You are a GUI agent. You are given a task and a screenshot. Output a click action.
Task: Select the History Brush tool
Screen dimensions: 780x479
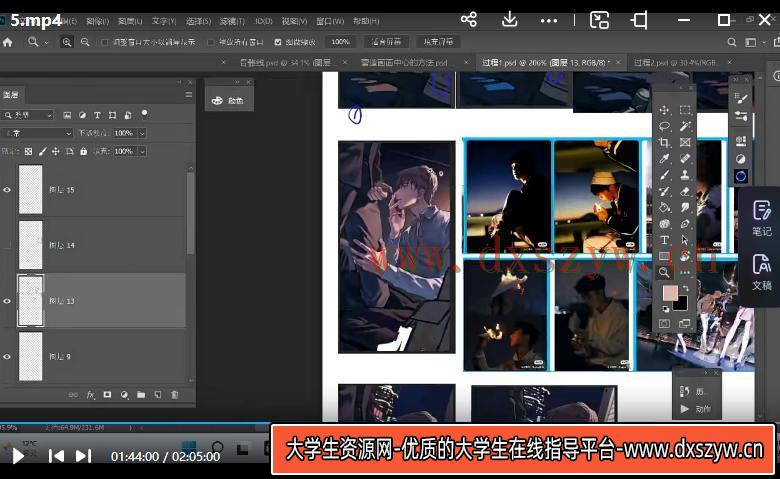(664, 192)
